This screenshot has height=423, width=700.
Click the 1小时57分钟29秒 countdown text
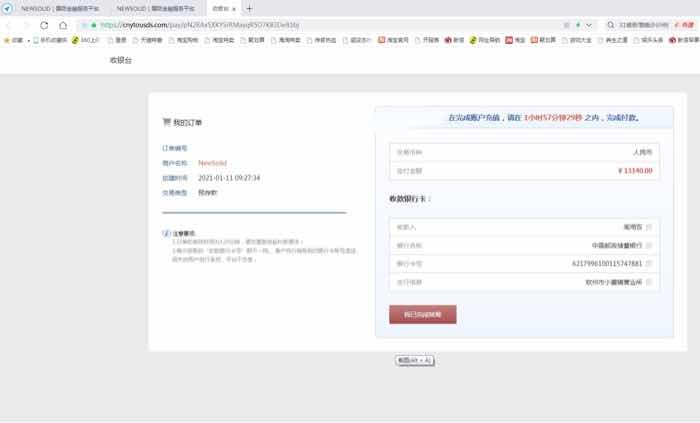[553, 118]
